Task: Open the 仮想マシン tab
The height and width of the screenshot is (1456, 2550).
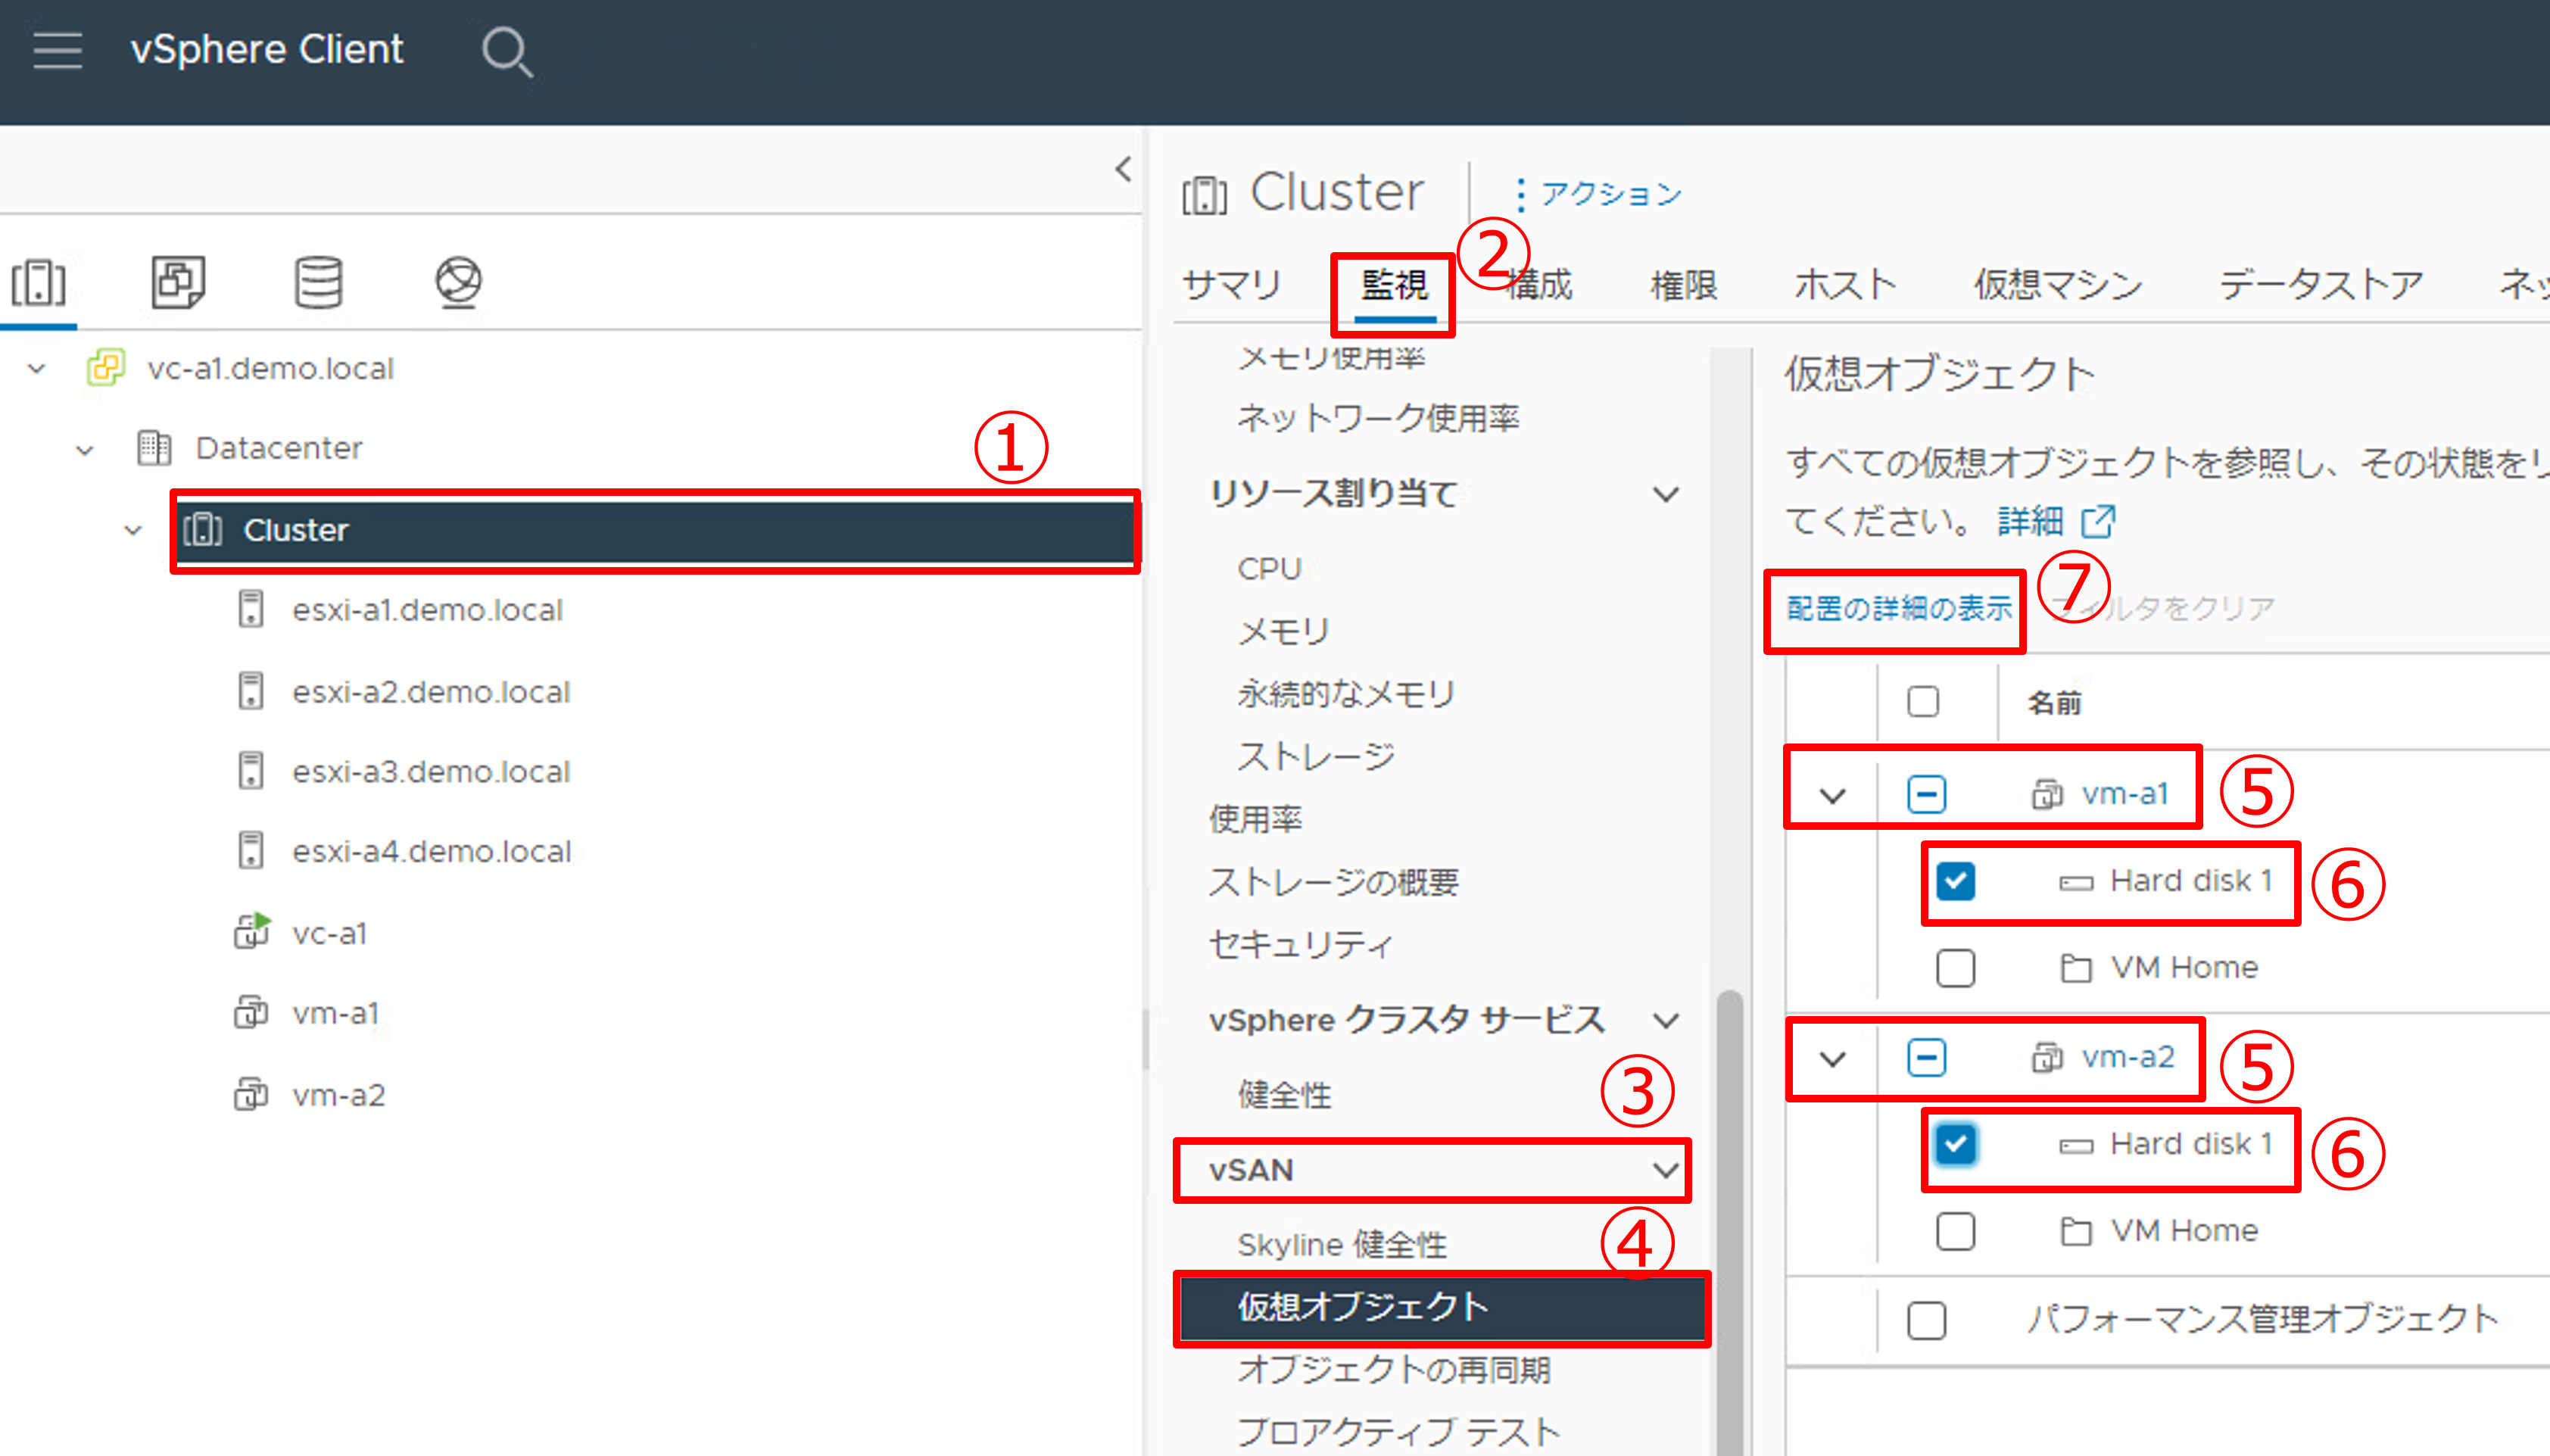Action: coord(2058,285)
